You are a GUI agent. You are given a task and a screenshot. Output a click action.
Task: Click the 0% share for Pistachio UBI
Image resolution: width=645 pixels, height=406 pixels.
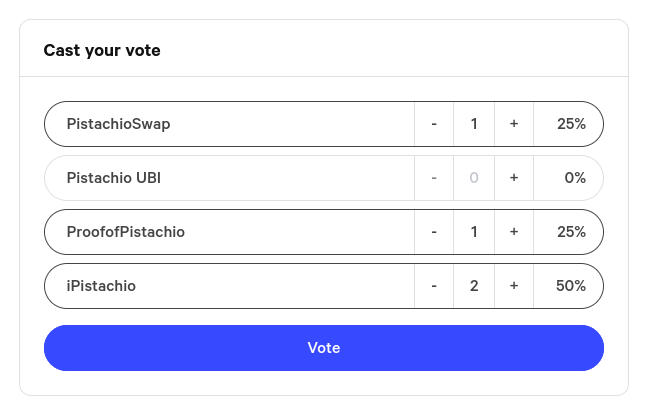(x=574, y=178)
